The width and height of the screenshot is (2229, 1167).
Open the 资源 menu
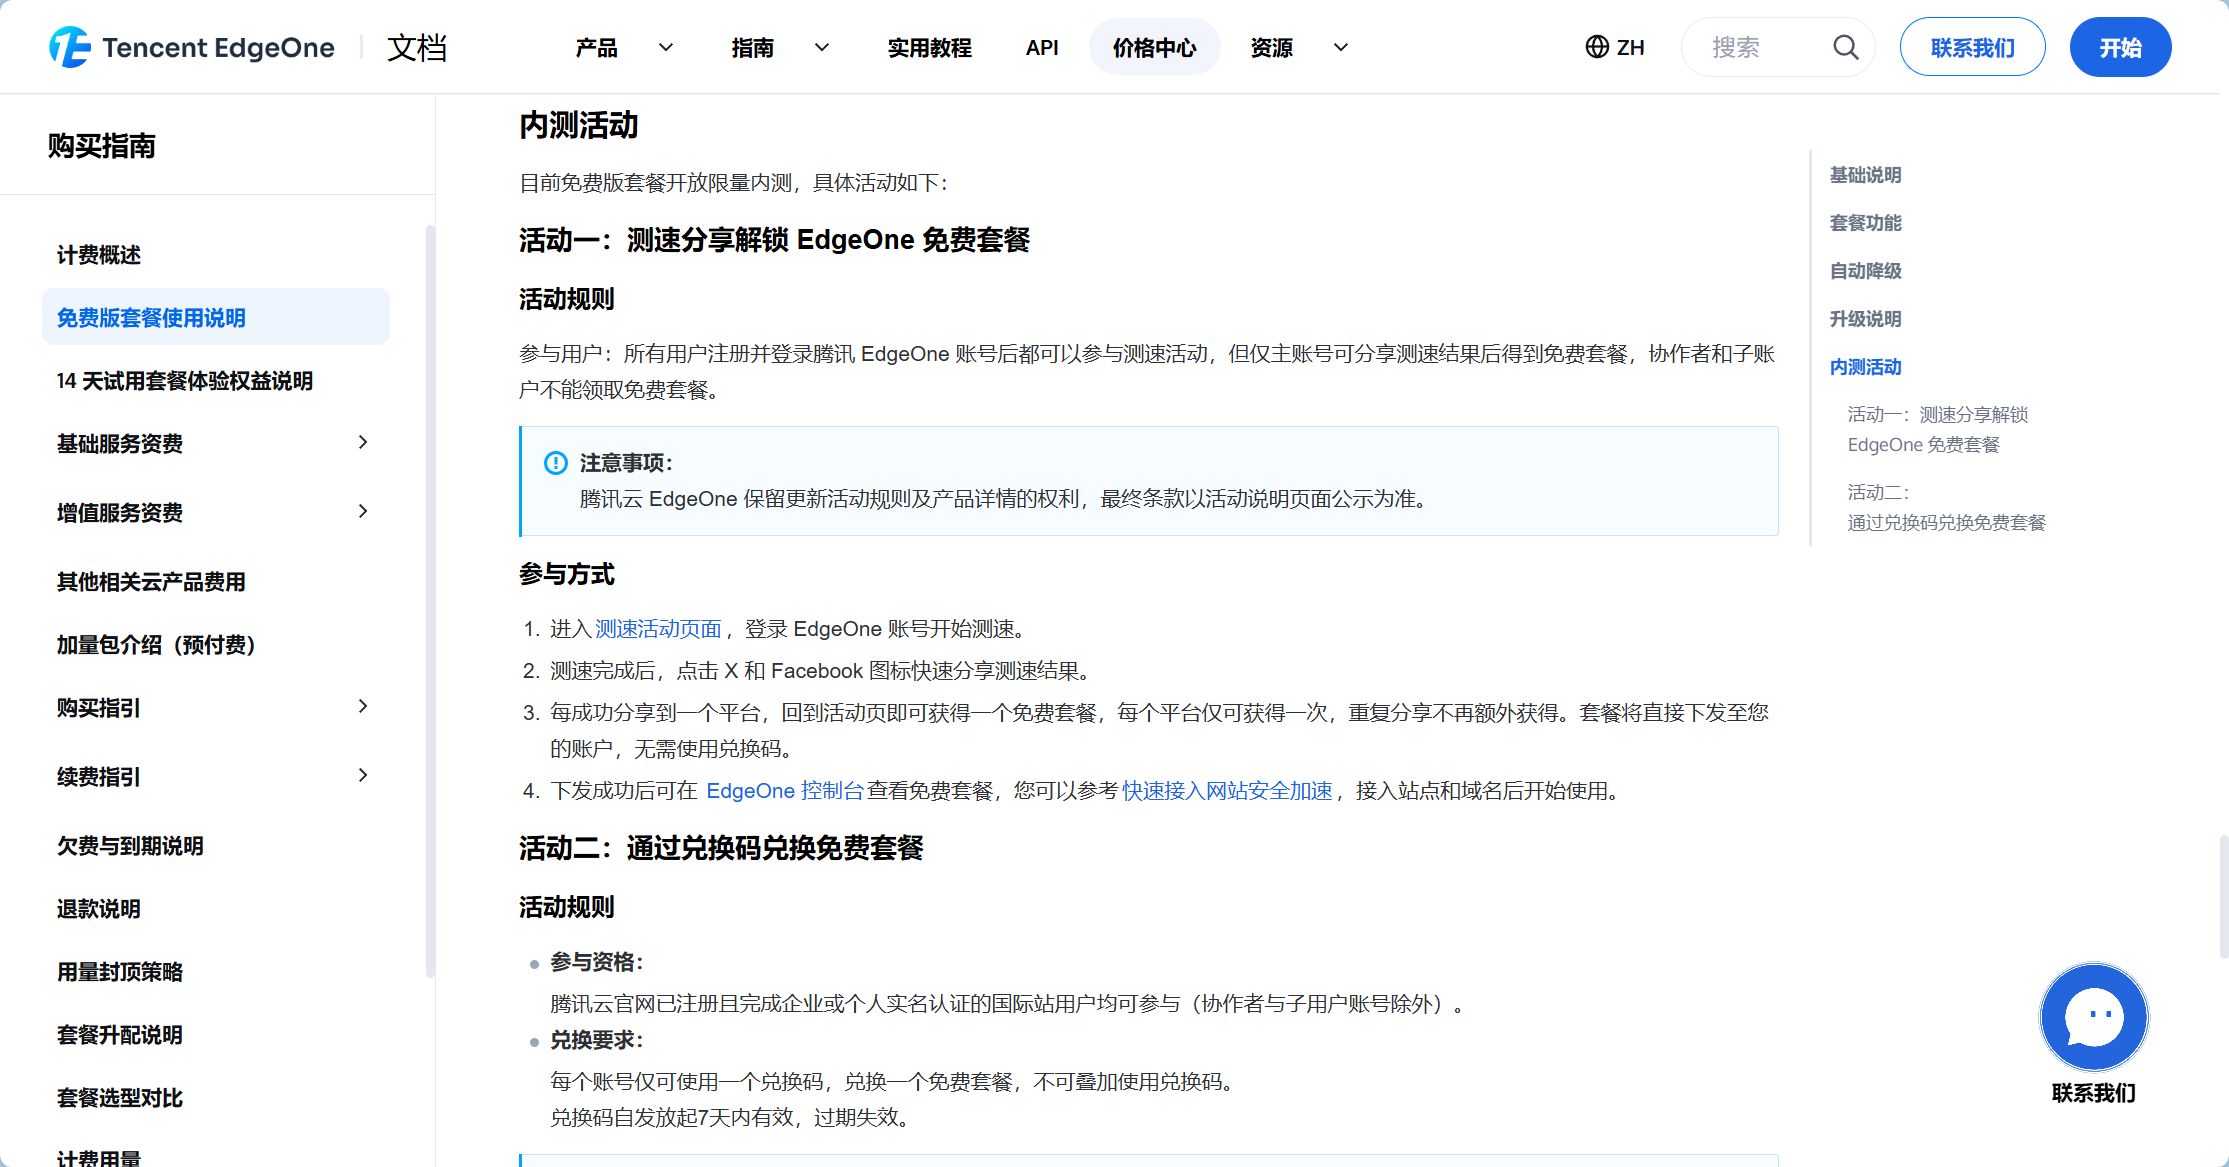click(1272, 47)
